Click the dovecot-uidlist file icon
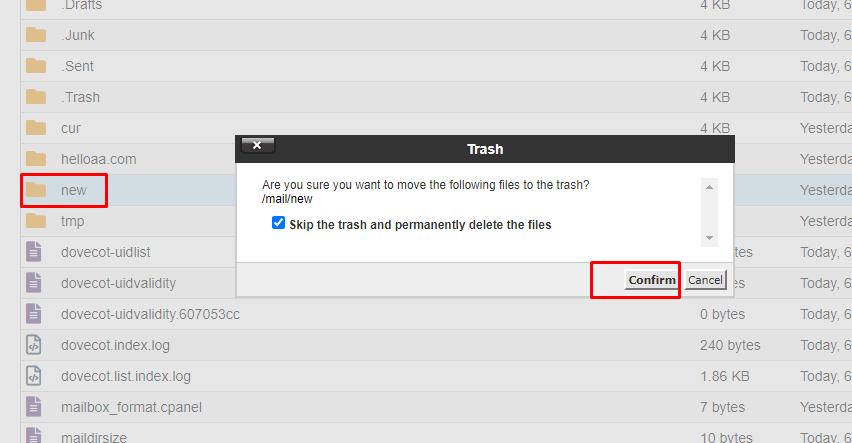This screenshot has width=852, height=443. point(34,252)
